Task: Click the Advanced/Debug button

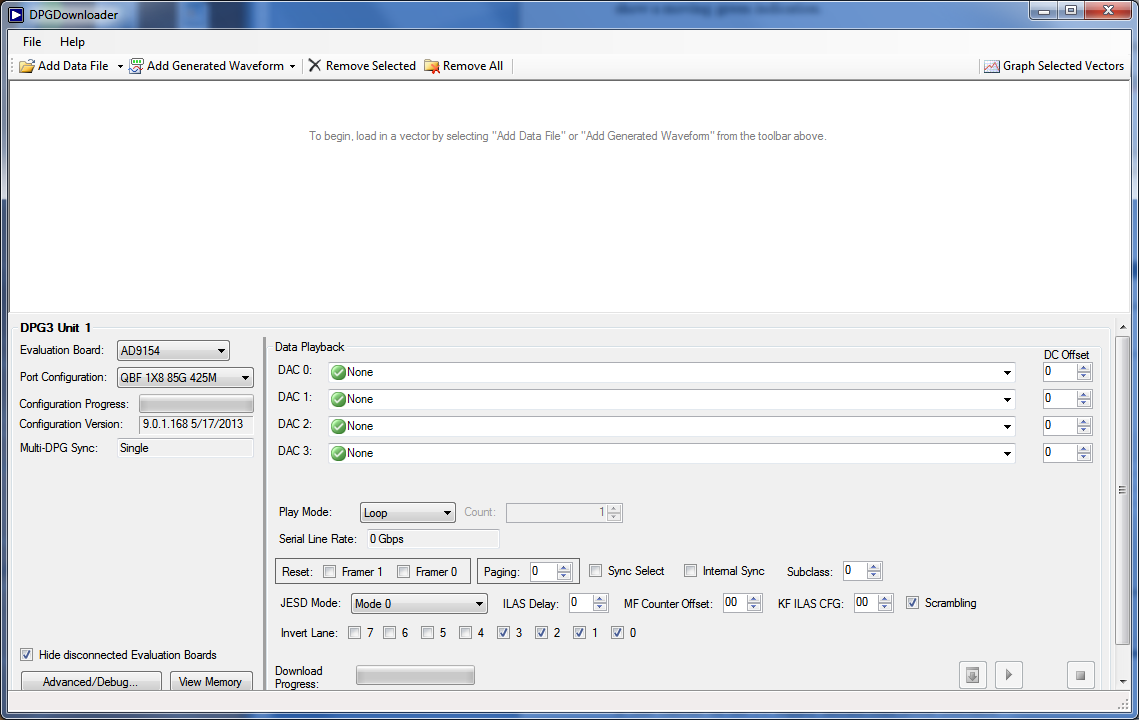Action: [91, 681]
